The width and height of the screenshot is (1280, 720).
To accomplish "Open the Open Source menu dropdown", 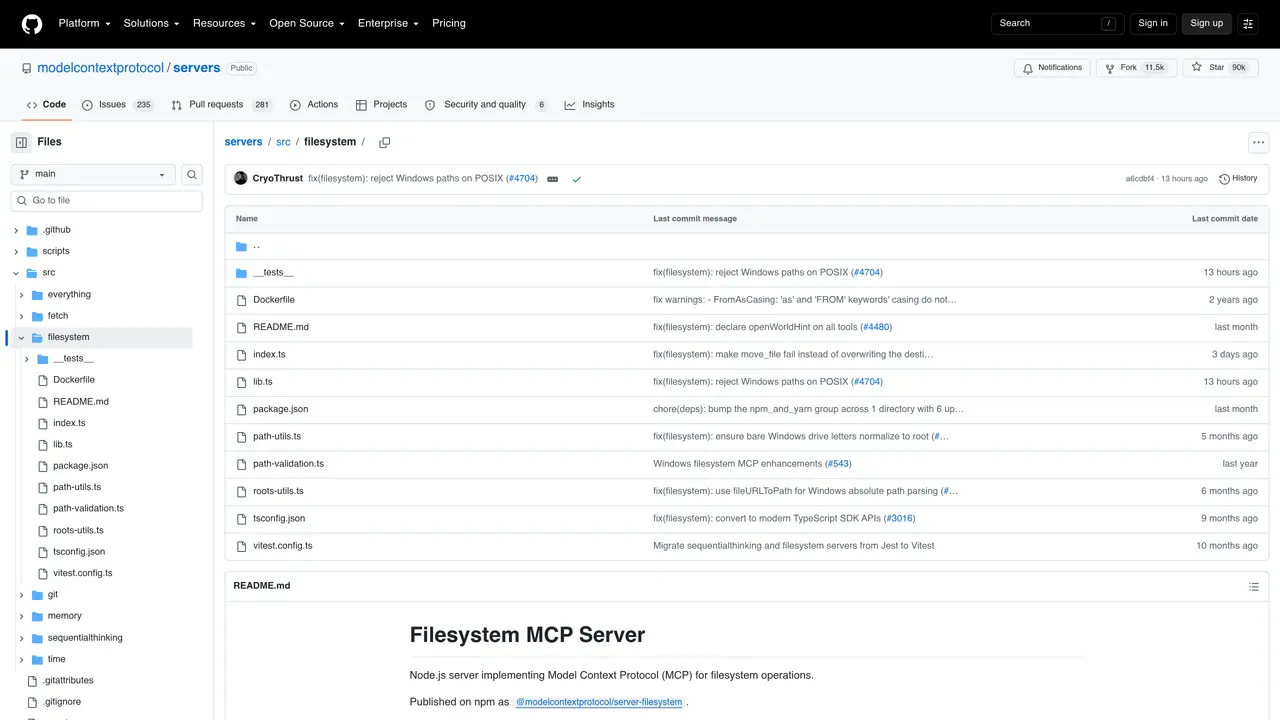I will coord(307,23).
